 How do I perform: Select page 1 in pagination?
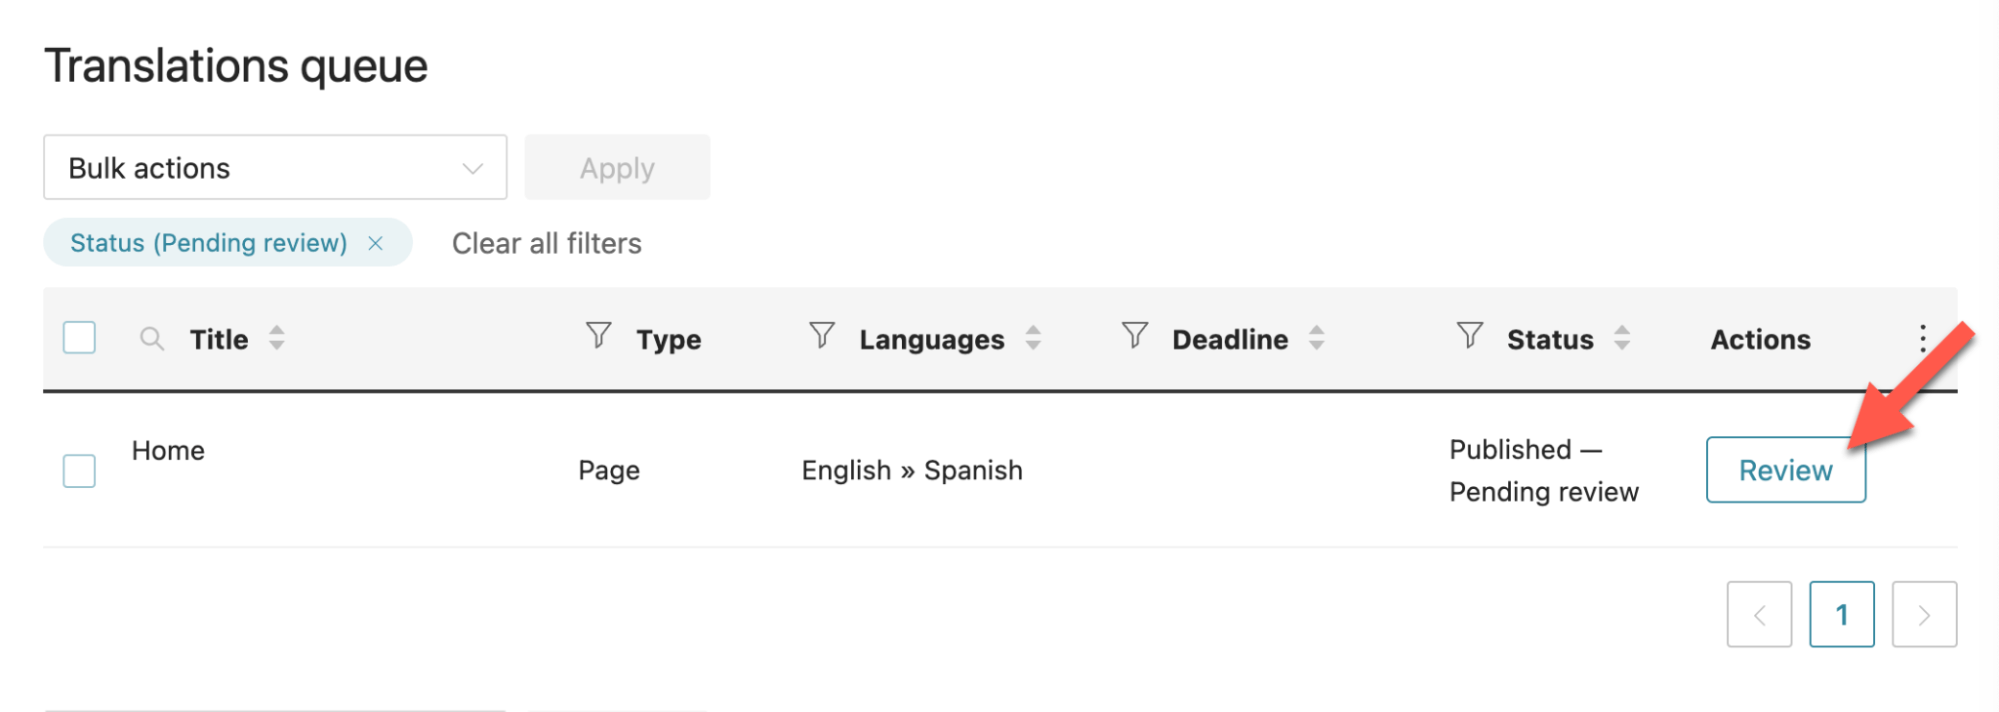point(1841,614)
